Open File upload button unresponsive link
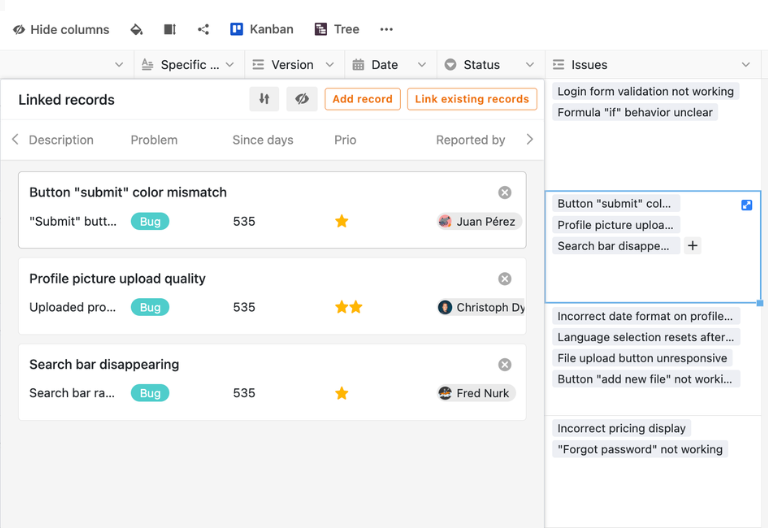 click(642, 358)
